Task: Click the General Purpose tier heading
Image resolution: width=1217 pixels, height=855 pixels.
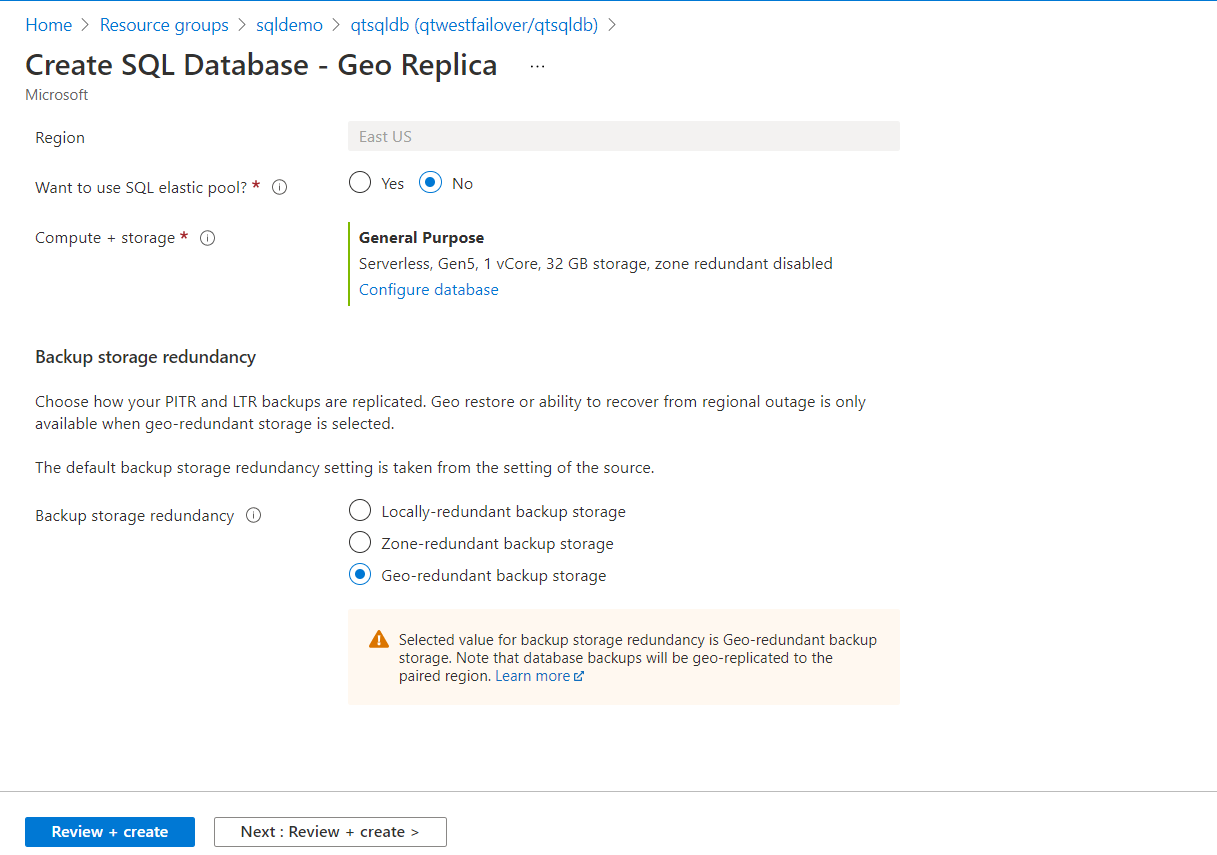Action: tap(421, 238)
